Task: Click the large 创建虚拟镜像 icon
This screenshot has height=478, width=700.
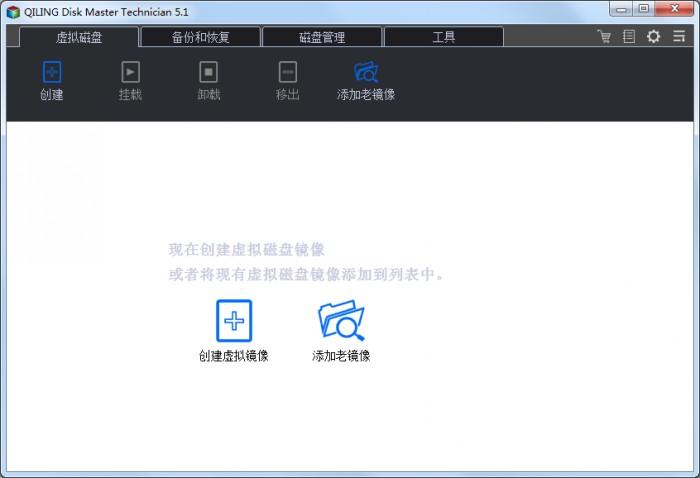Action: pyautogui.click(x=234, y=320)
